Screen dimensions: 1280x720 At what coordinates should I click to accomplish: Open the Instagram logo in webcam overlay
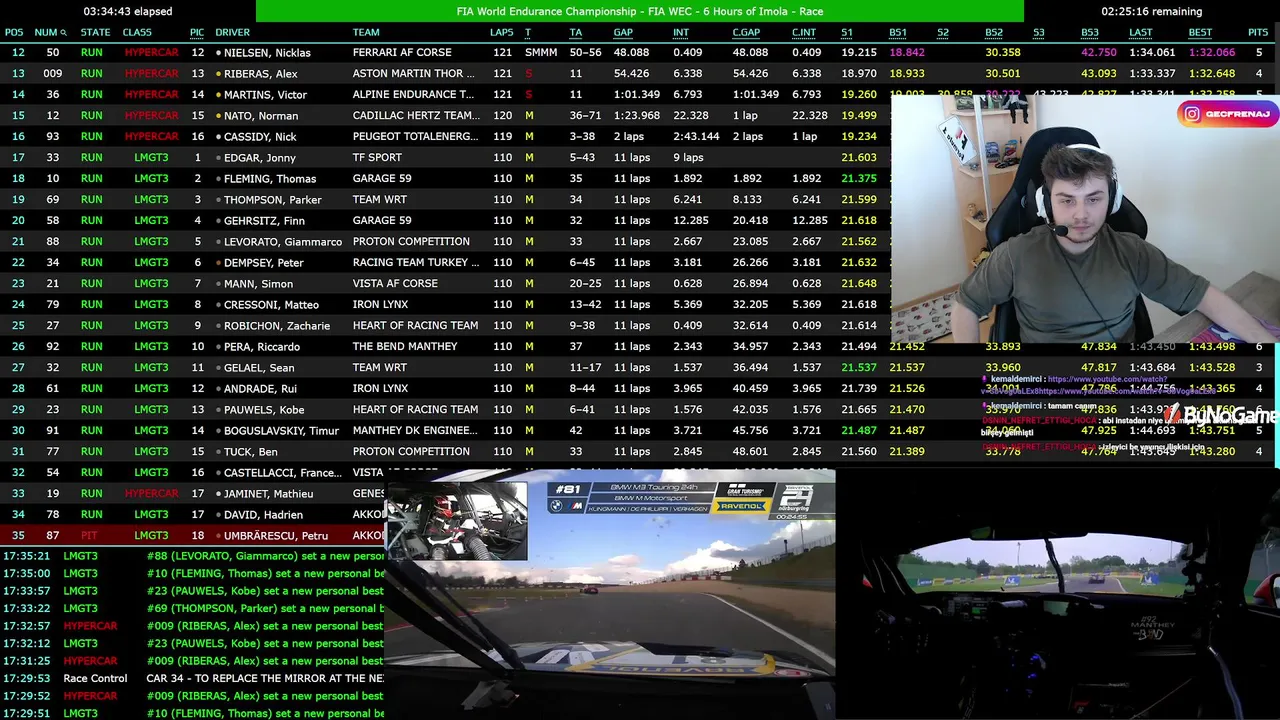1192,114
